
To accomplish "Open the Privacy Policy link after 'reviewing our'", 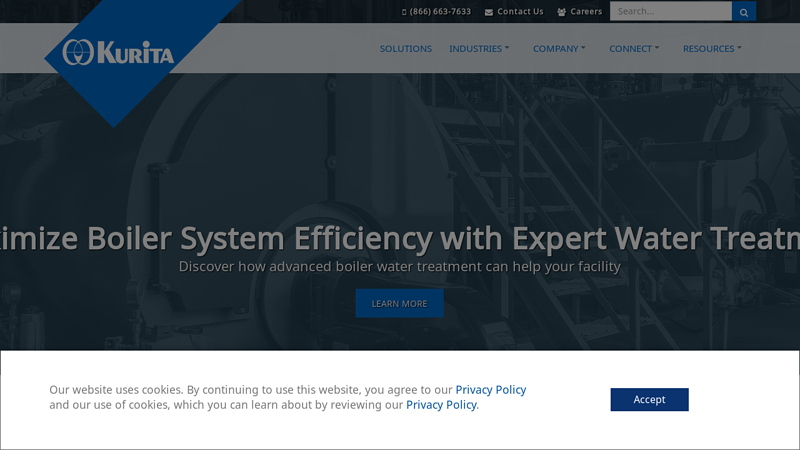I will click(x=441, y=405).
